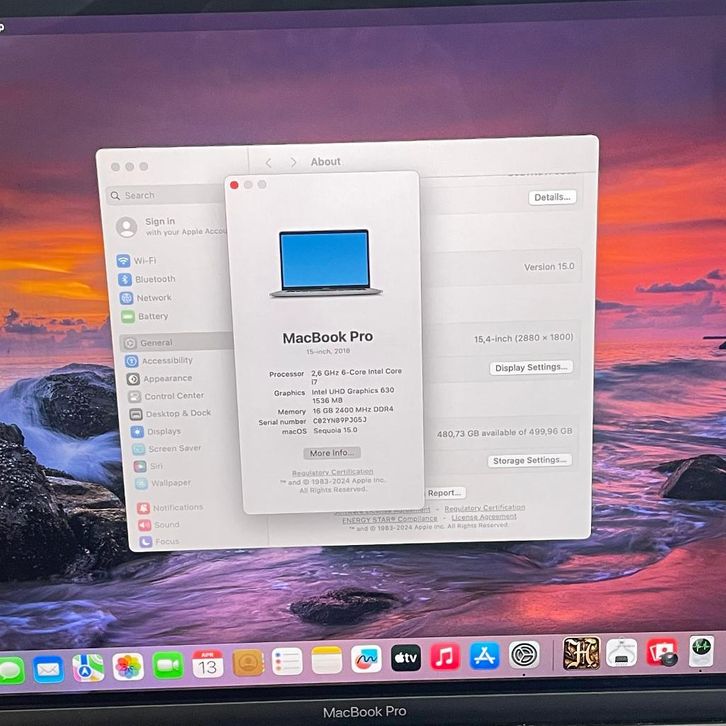Switch to Appearance settings pane

tap(166, 379)
